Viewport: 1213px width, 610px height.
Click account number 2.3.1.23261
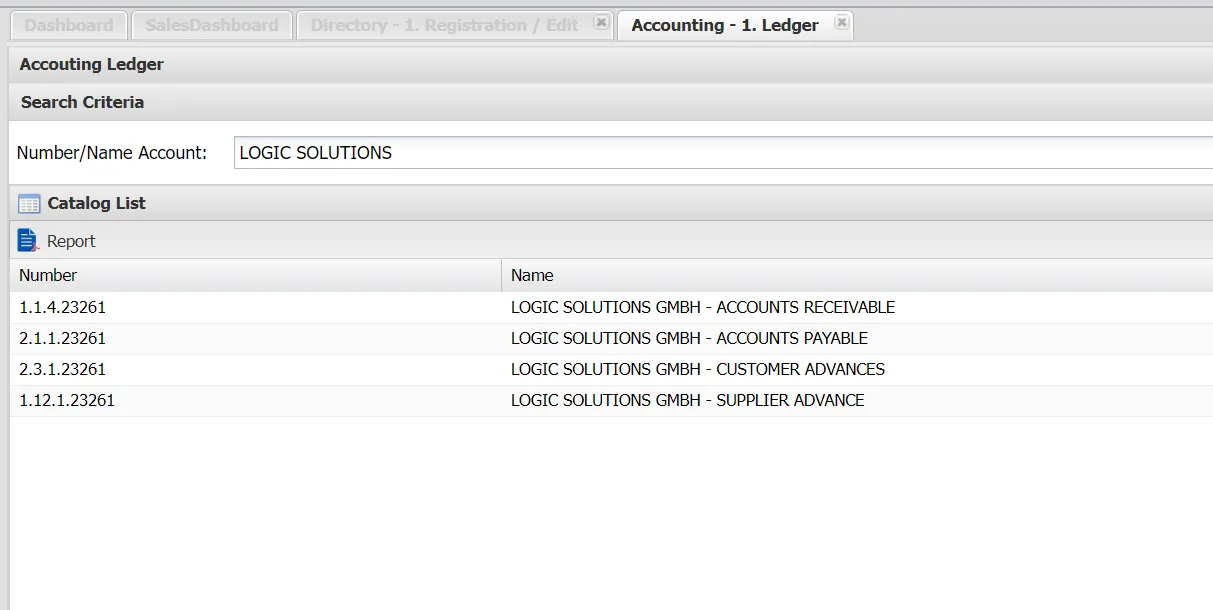pos(62,369)
